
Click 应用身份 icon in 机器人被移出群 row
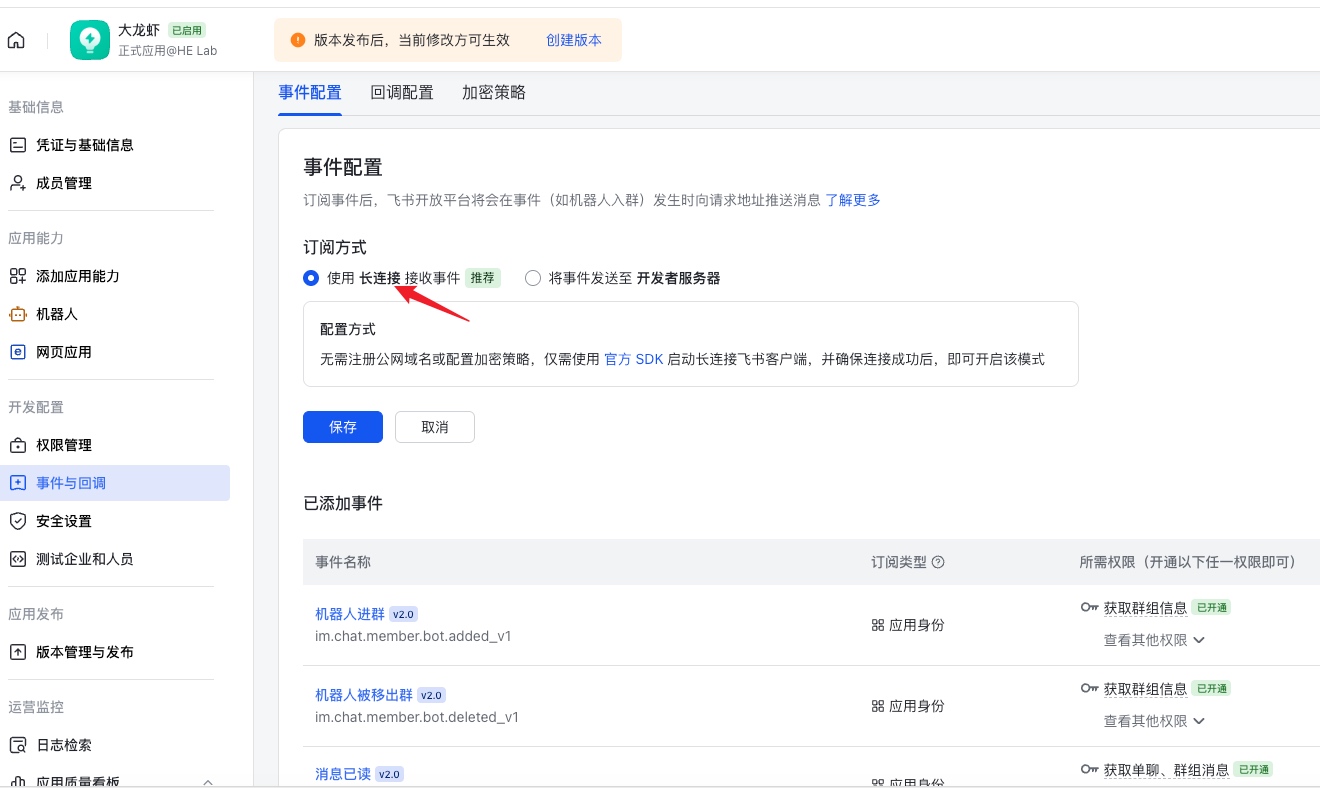coord(878,706)
